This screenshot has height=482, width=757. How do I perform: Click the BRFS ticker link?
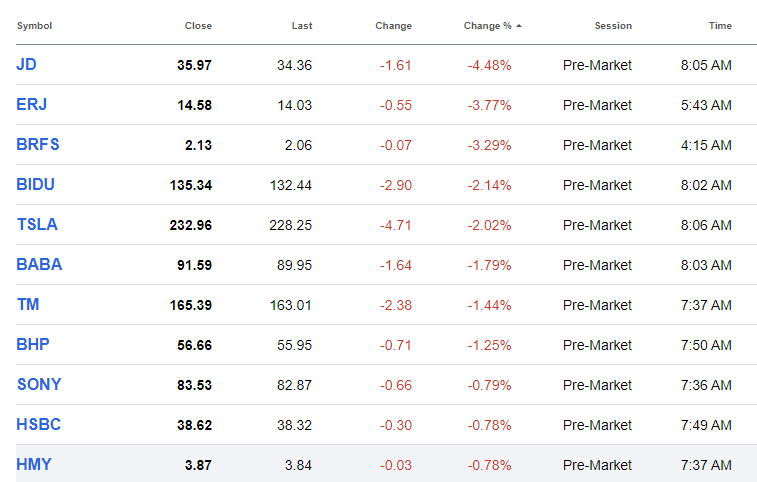click(38, 144)
